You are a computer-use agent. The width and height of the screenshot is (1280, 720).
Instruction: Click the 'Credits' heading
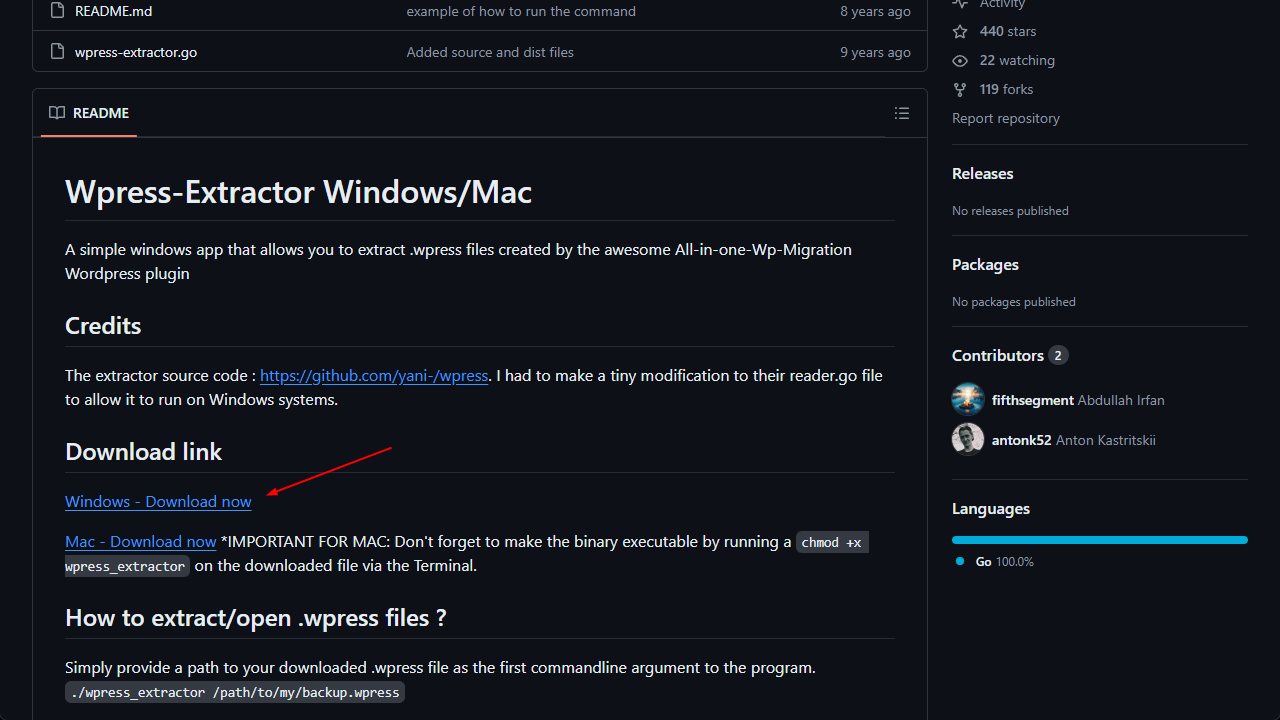[103, 325]
